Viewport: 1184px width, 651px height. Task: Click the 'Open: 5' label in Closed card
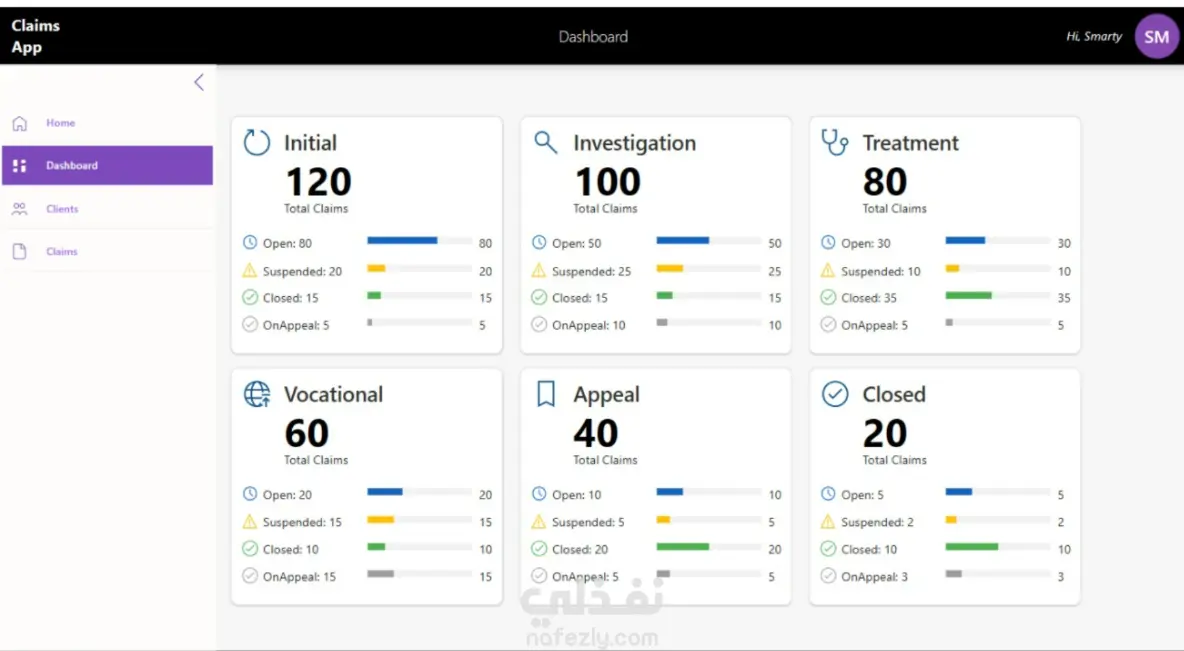(862, 495)
